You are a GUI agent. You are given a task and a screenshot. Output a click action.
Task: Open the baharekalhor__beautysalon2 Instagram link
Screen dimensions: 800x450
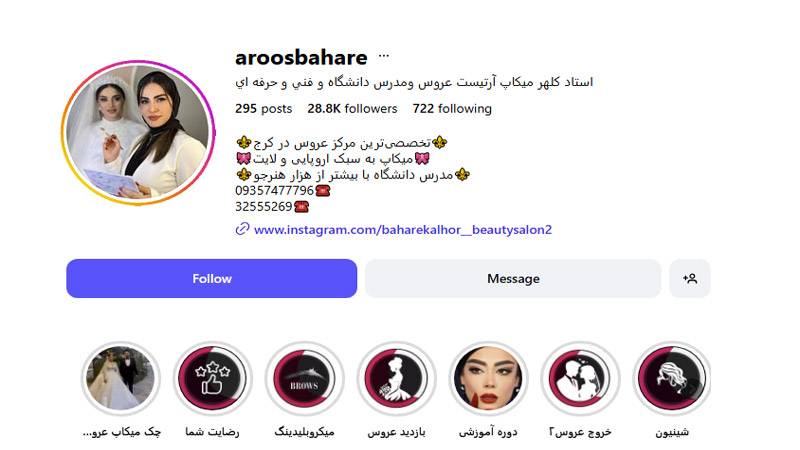403,230
